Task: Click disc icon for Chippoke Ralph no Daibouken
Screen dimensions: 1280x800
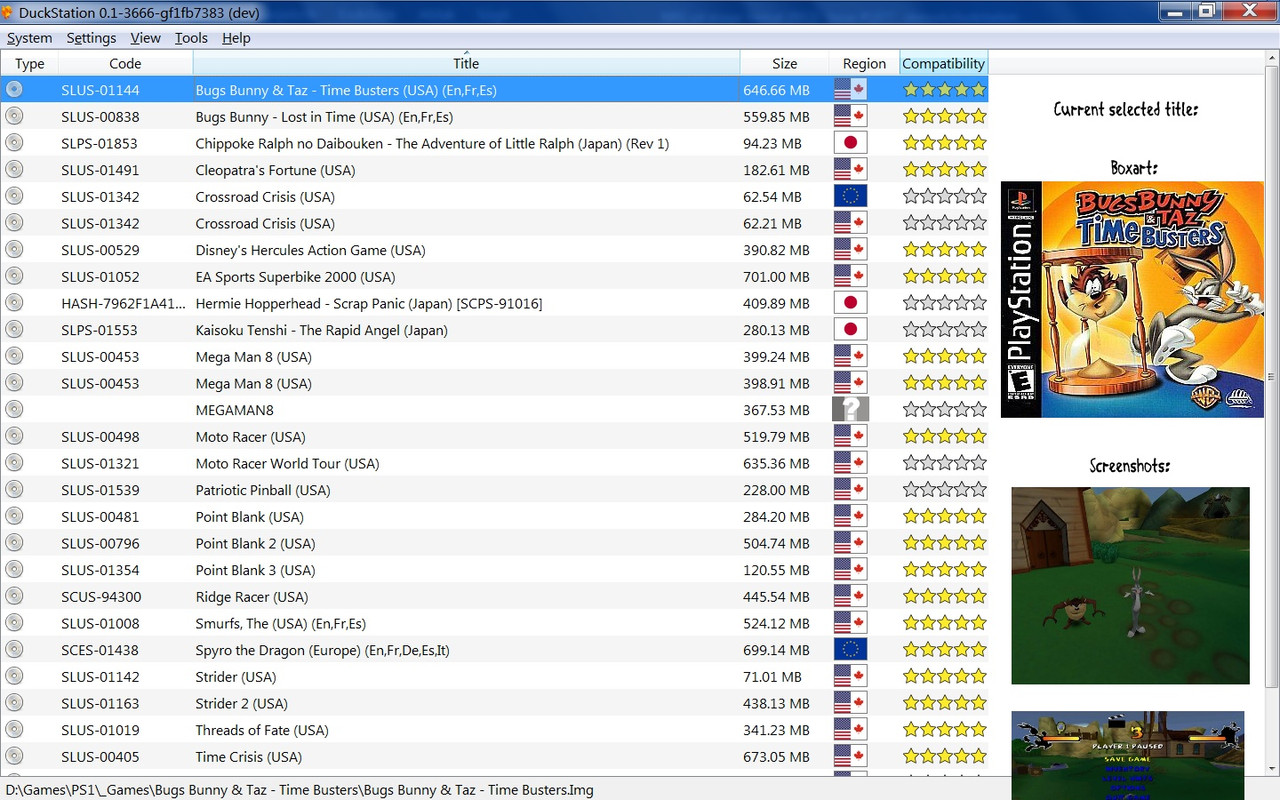Action: click(x=14, y=143)
